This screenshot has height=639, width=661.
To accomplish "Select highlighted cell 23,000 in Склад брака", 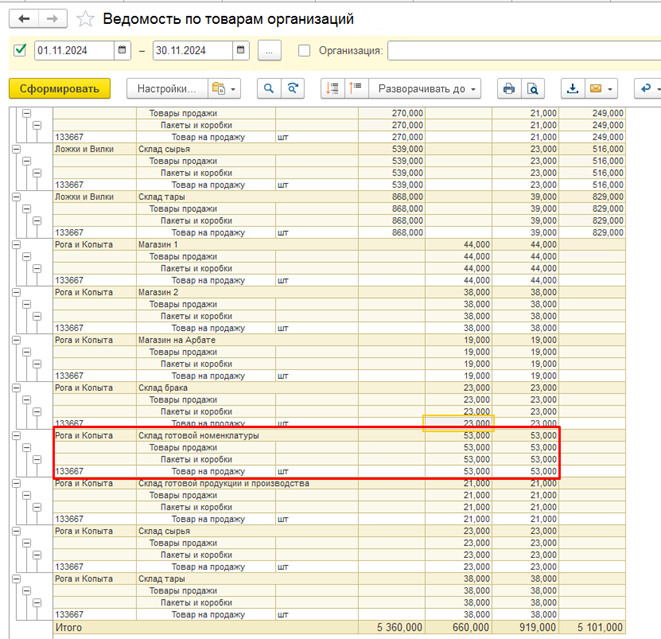I will click(x=459, y=423).
